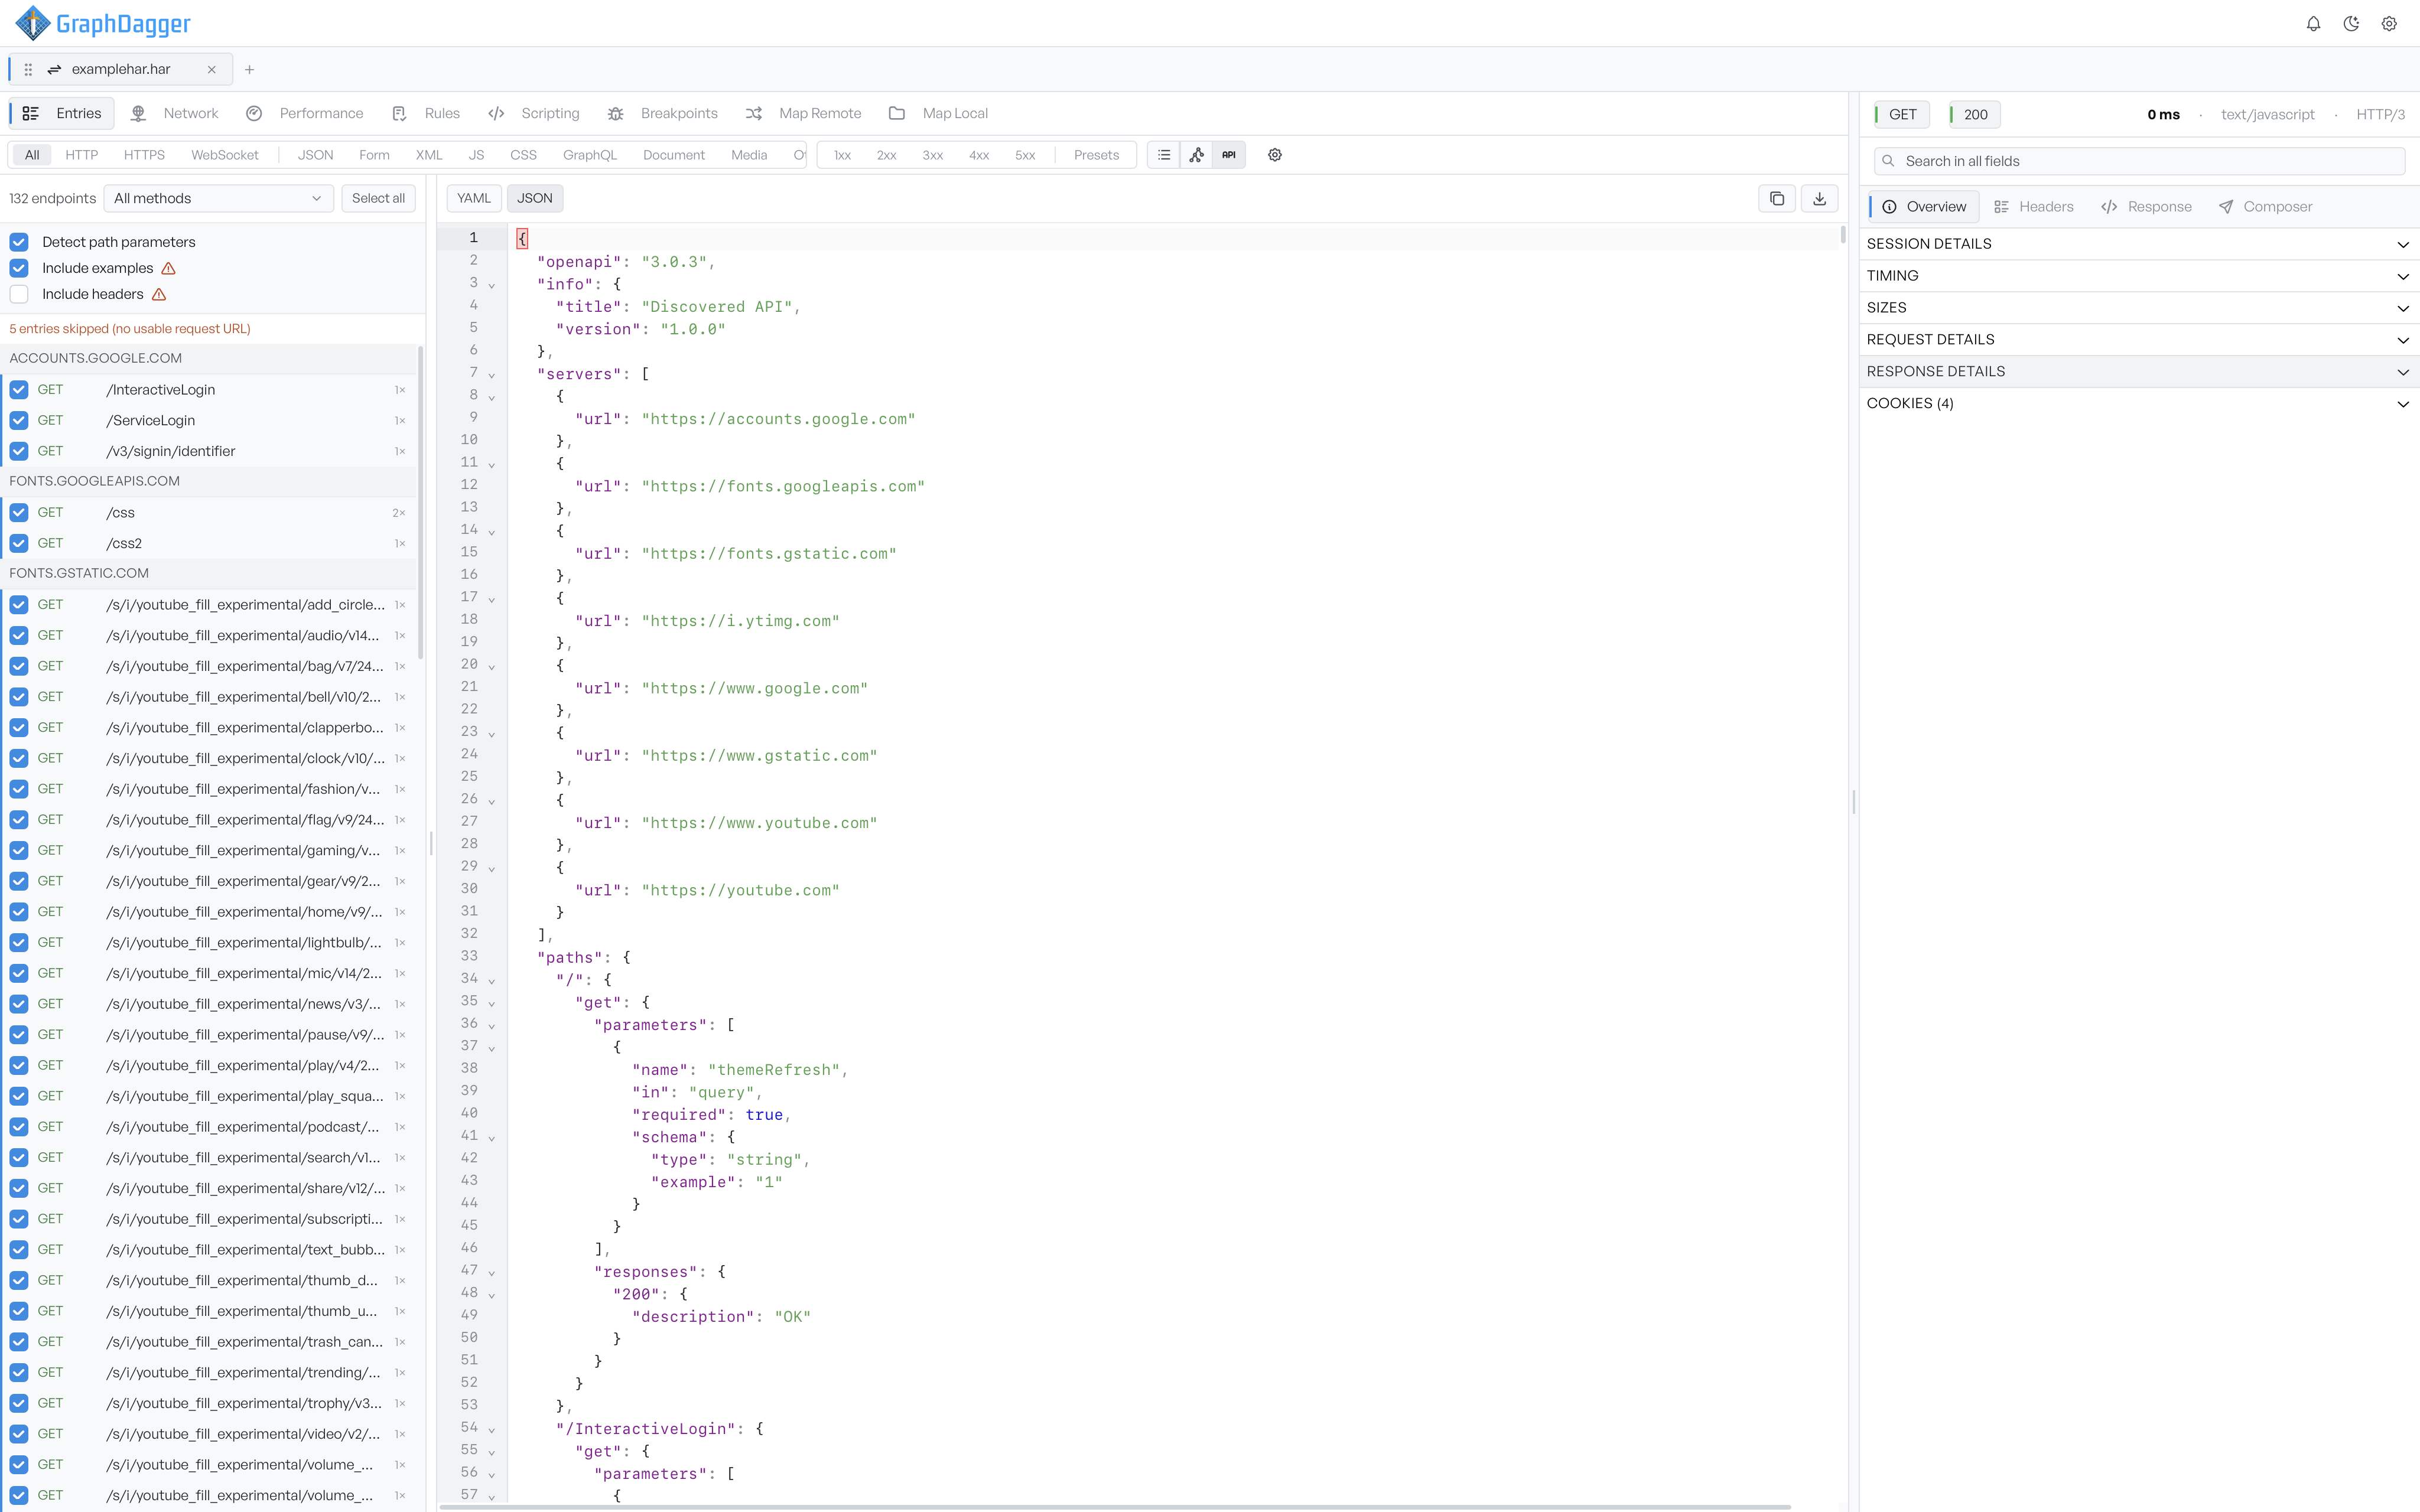
Task: Enable Include headers checkbox
Action: [19, 294]
